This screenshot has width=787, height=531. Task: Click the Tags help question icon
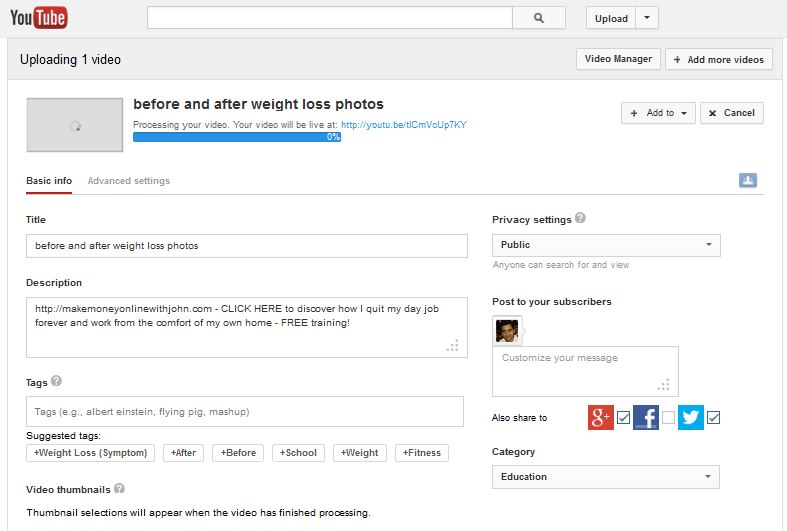tap(56, 381)
